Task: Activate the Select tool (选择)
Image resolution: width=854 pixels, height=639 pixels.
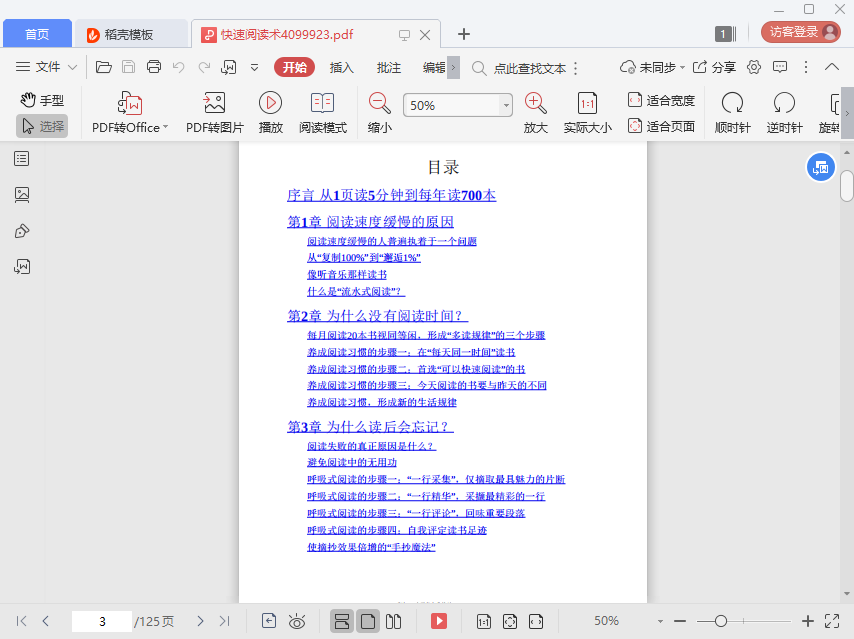Action: point(42,126)
